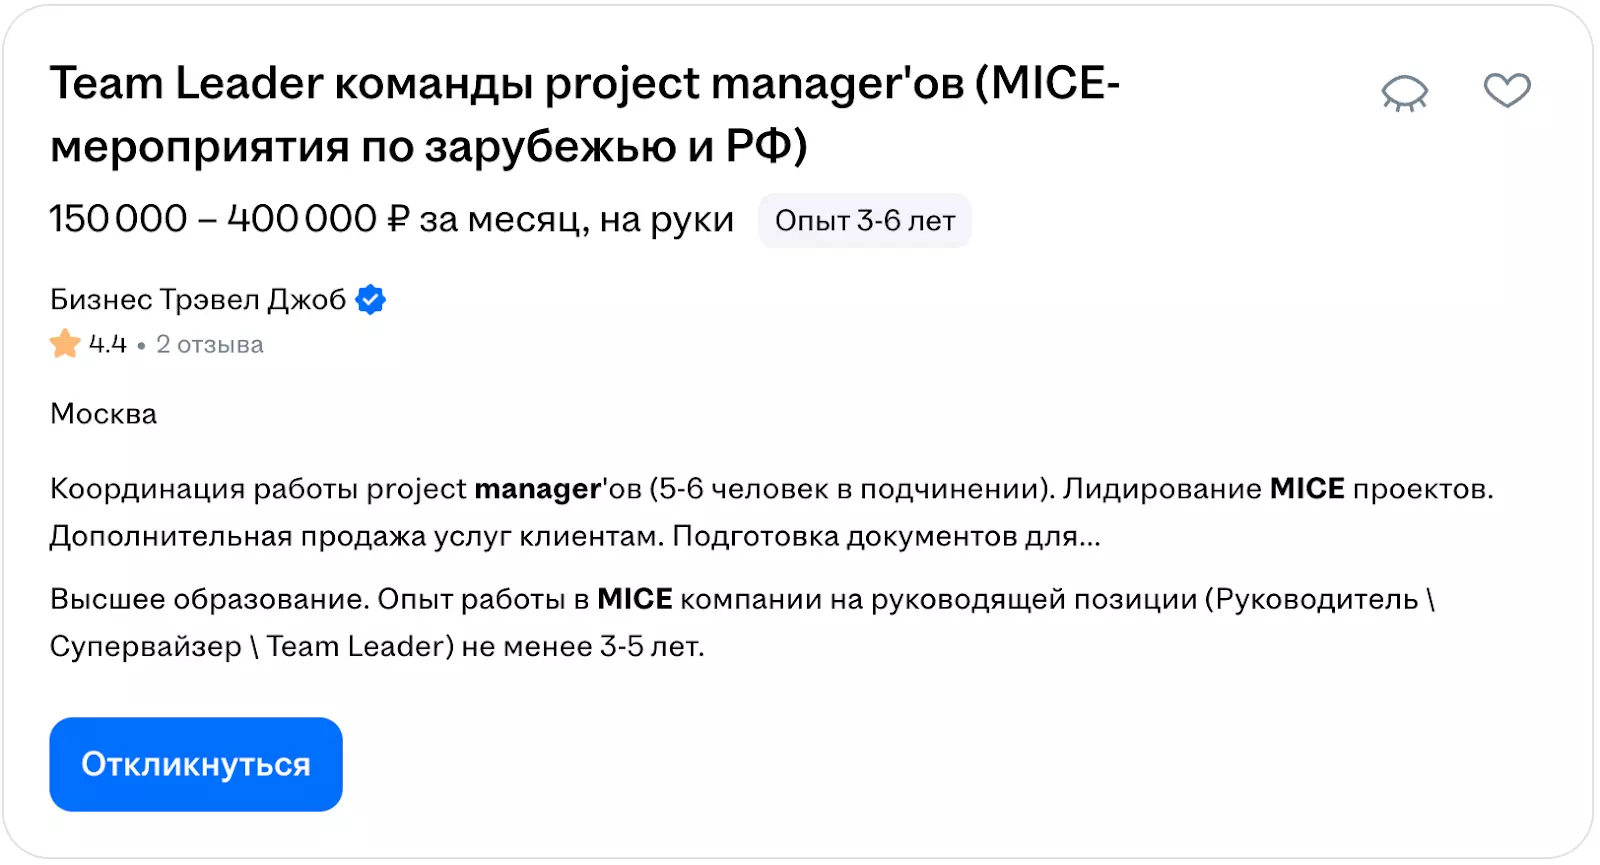This screenshot has height=865, width=1600.
Task: Open the 2 отзыва reviews link
Action: tap(210, 345)
